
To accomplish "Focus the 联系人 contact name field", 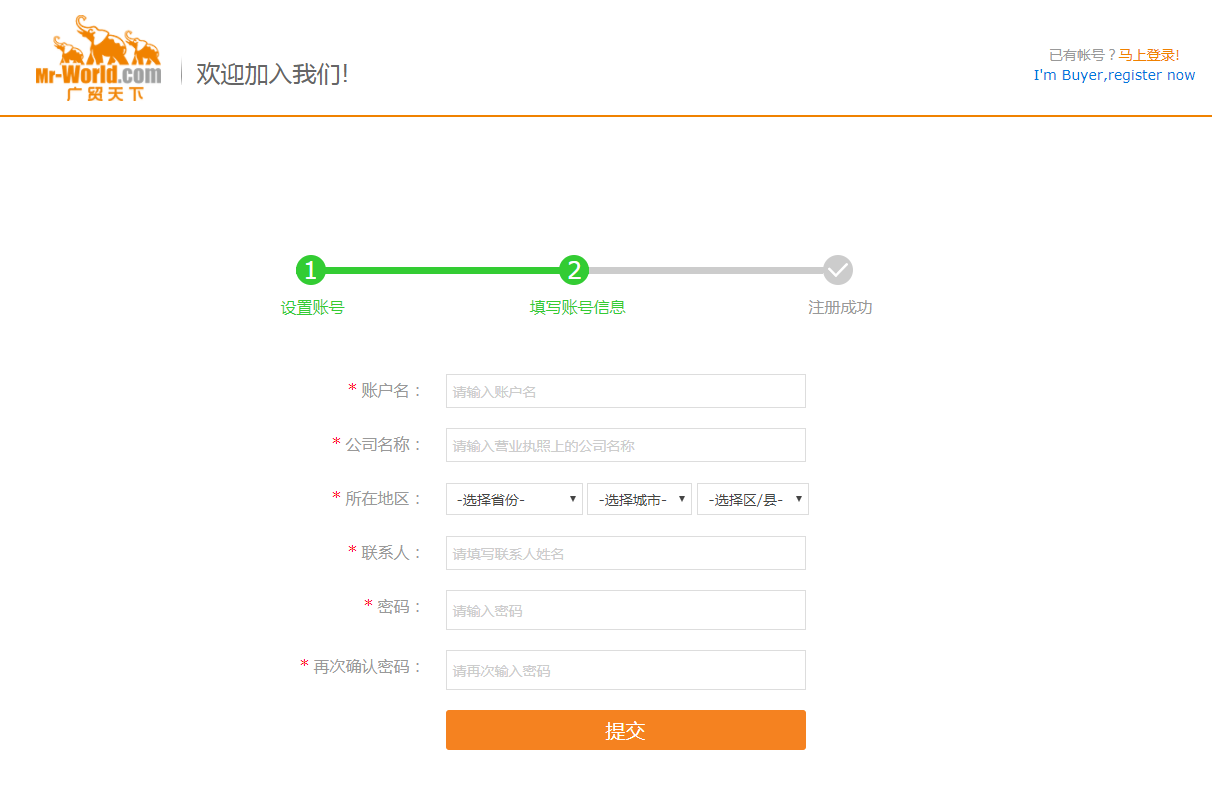I will (x=625, y=553).
